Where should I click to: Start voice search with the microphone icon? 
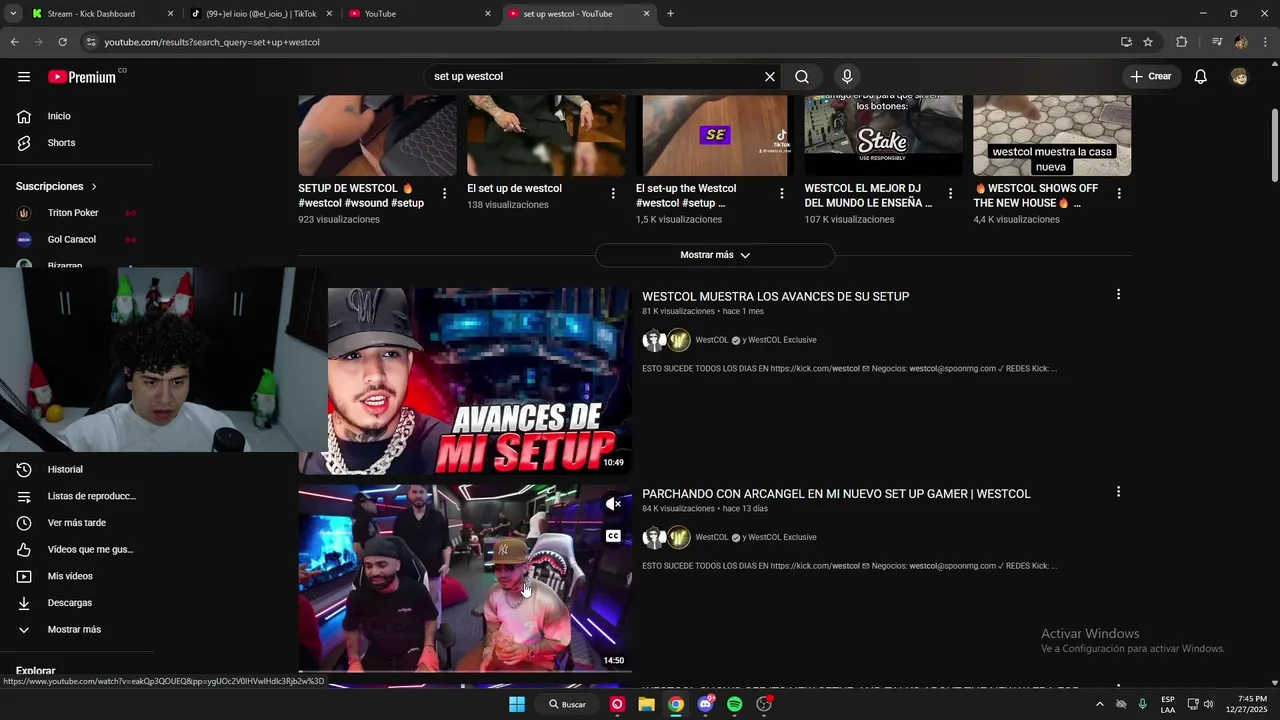pyautogui.click(x=847, y=77)
